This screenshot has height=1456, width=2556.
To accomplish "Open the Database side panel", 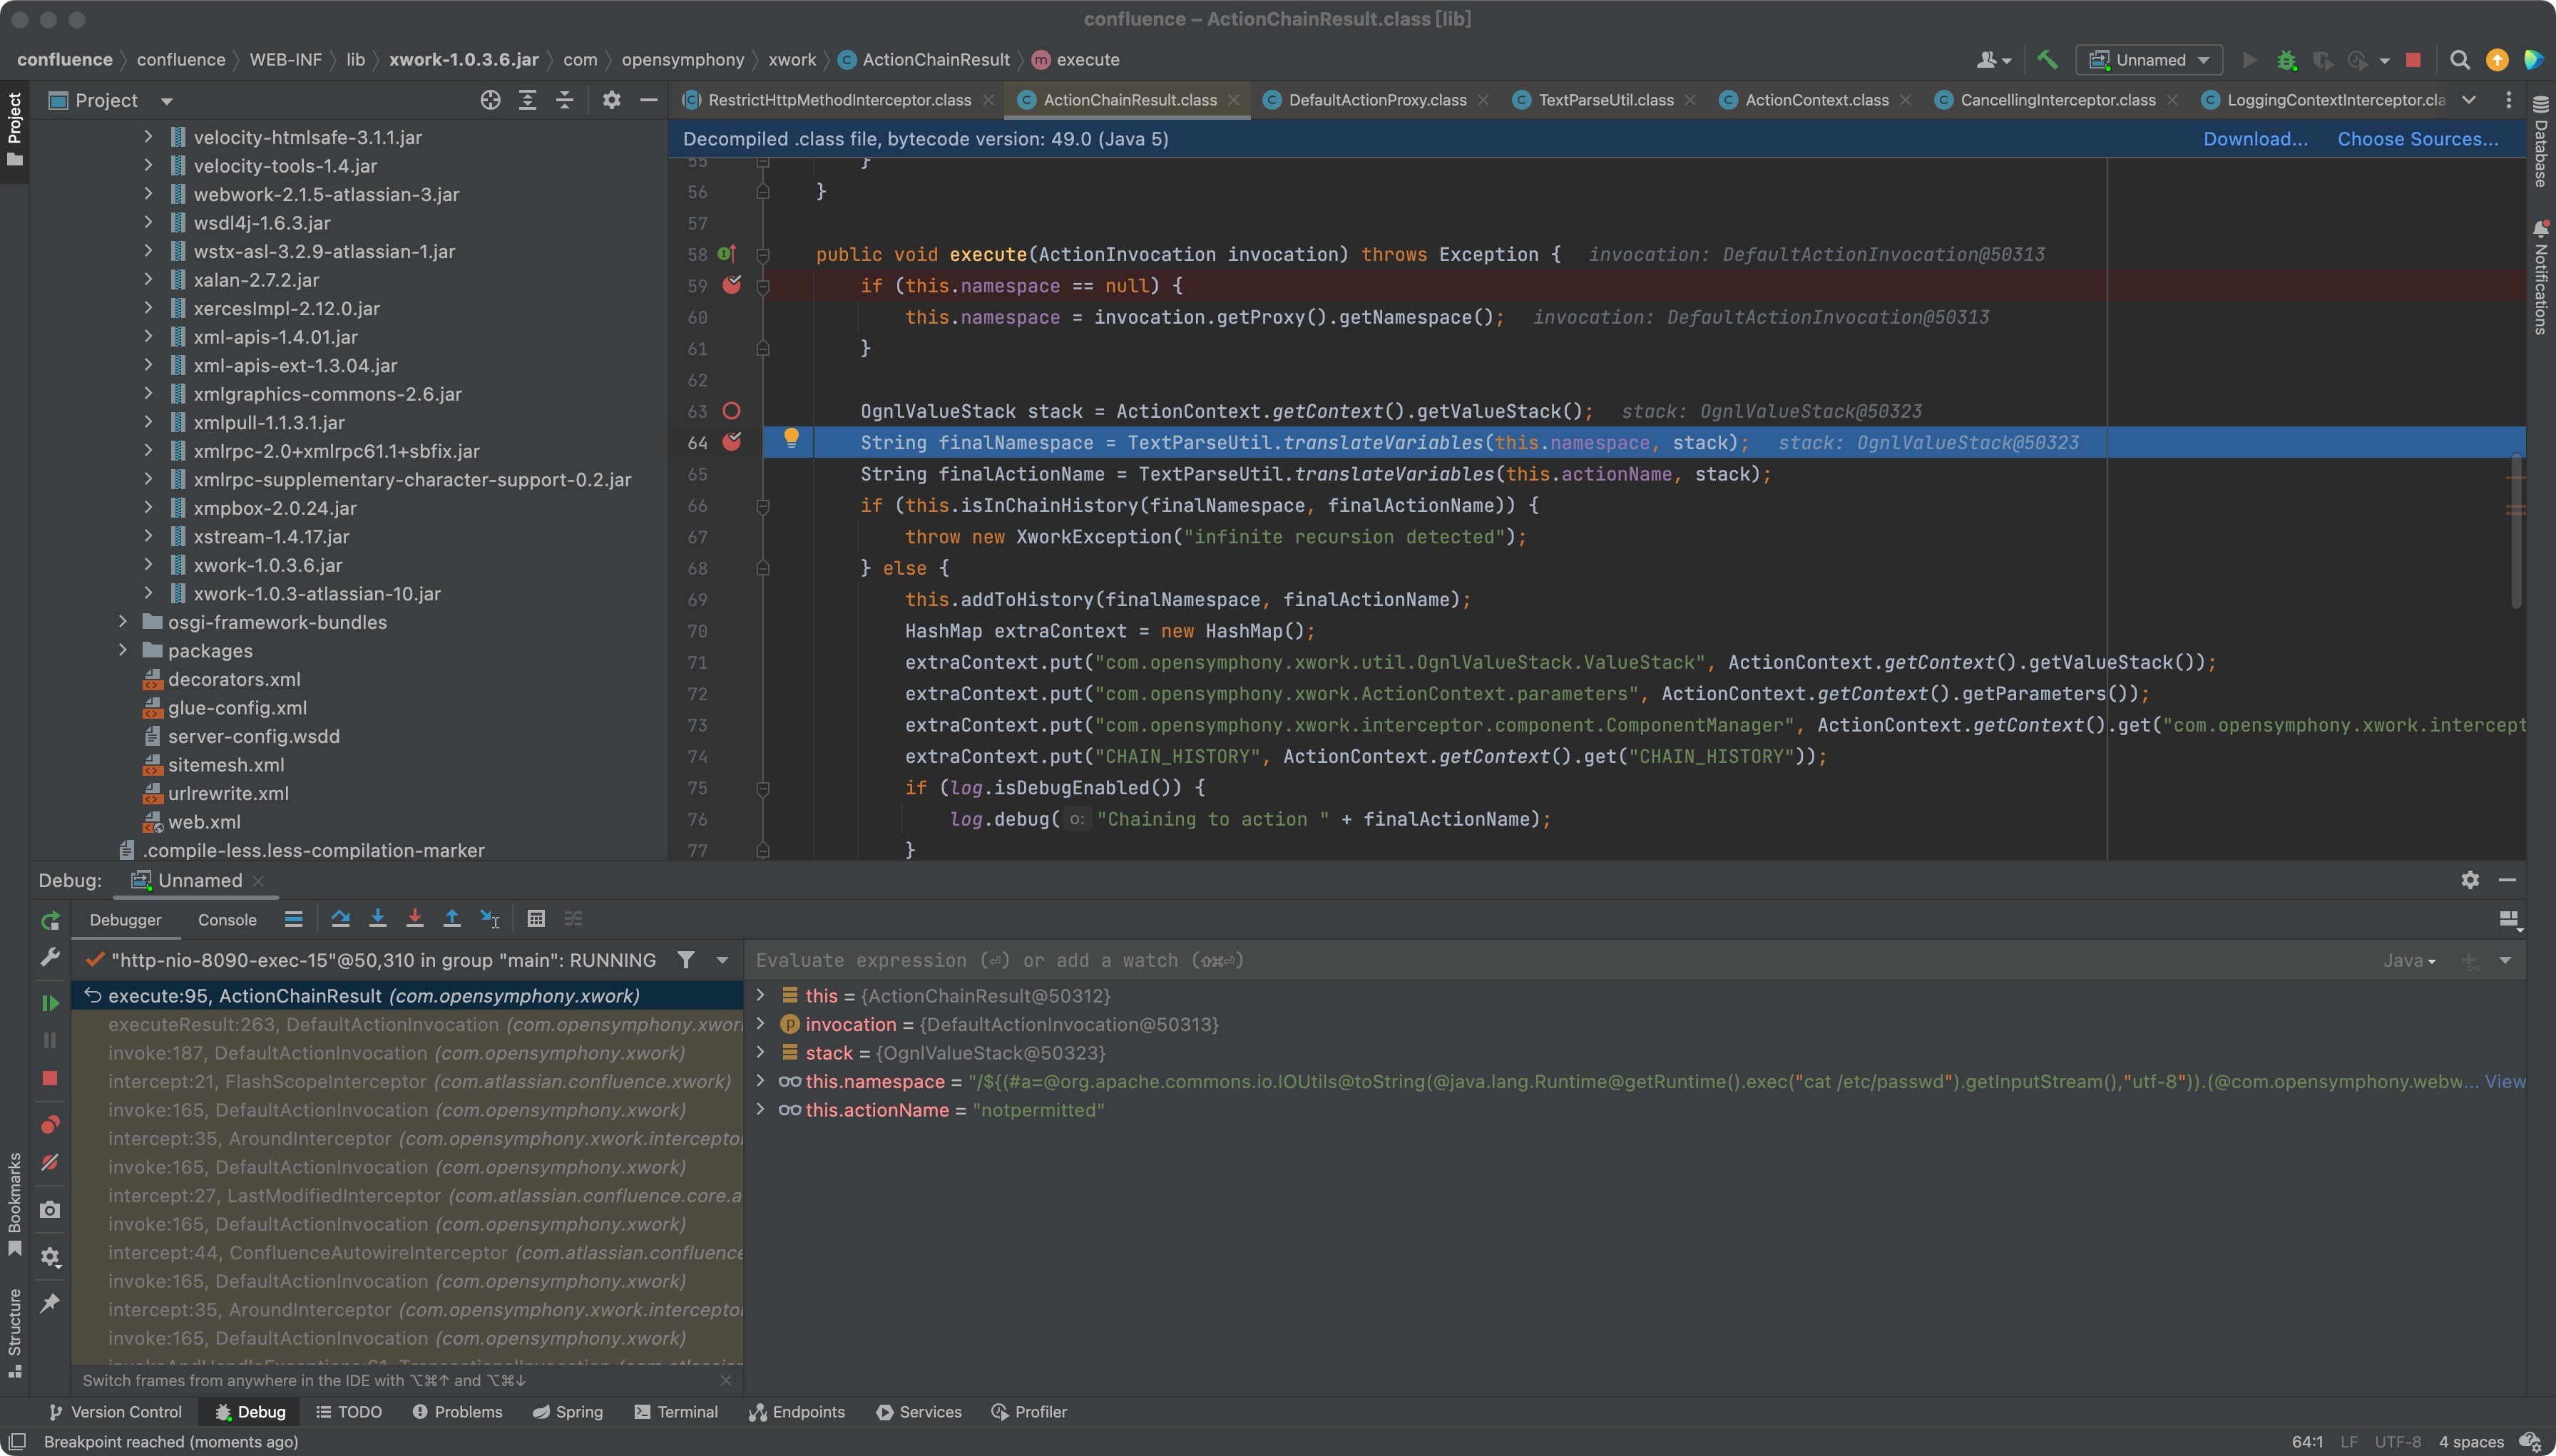I will (2541, 142).
